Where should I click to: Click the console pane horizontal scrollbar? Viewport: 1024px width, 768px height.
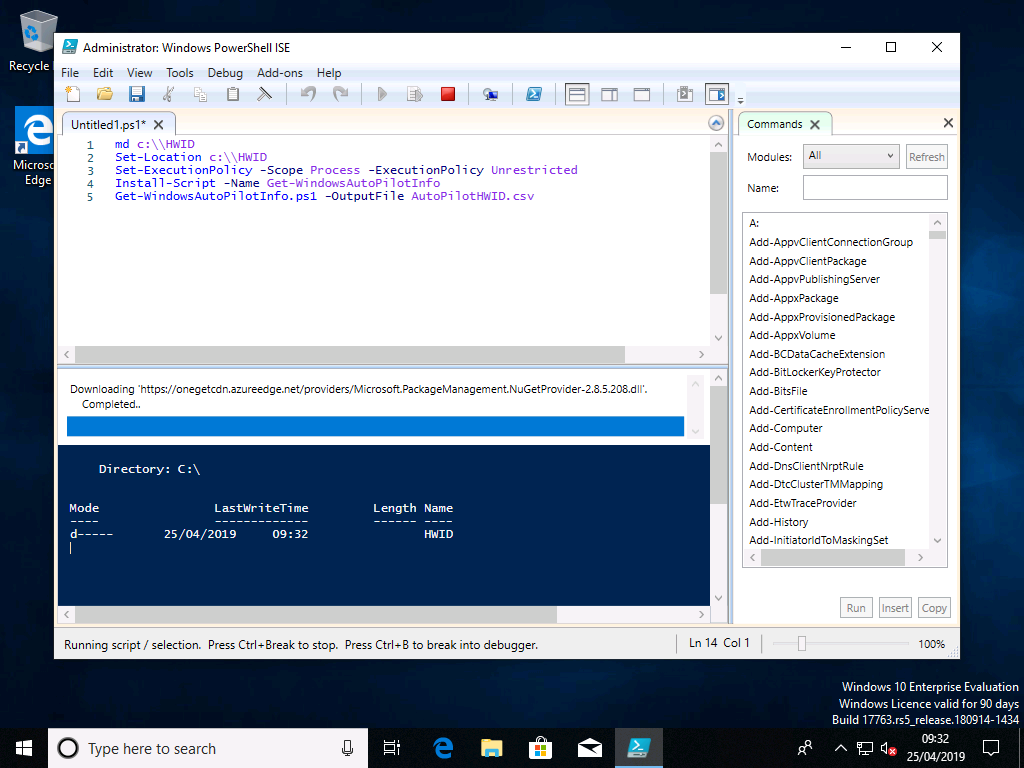click(x=315, y=615)
